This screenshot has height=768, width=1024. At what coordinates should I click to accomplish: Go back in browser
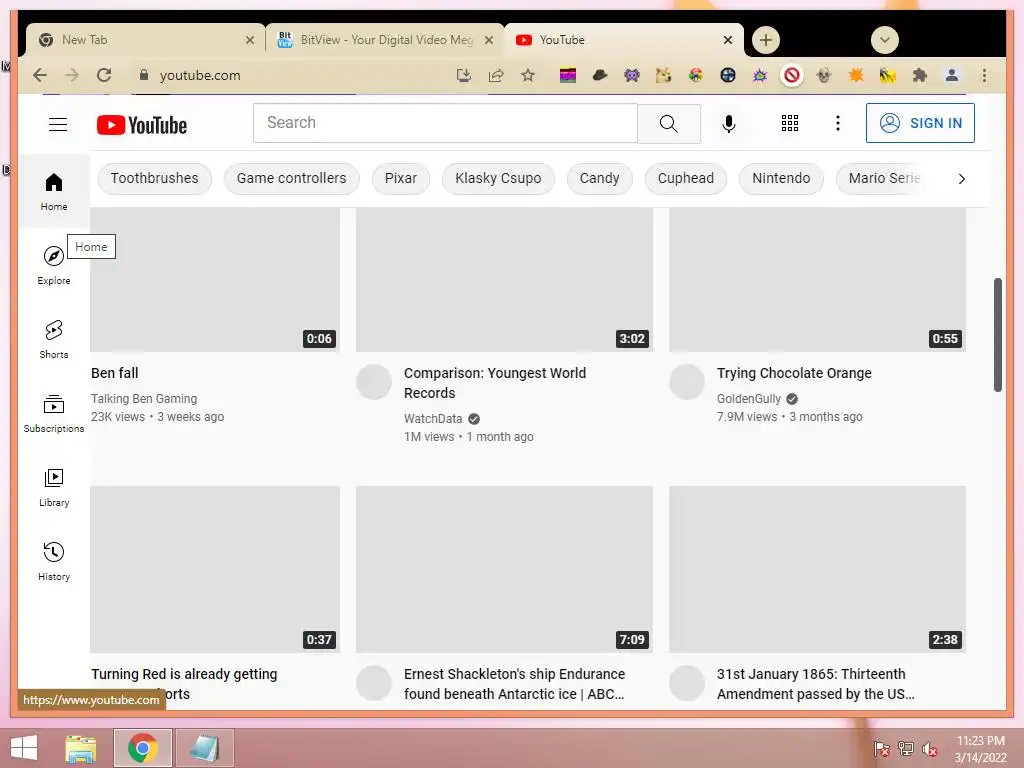[x=40, y=75]
